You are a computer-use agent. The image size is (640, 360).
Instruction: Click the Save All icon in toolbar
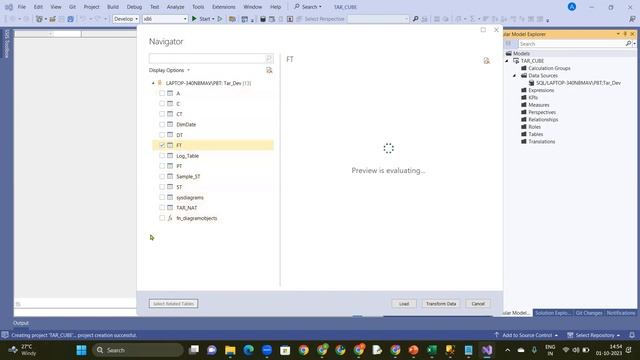coord(71,19)
